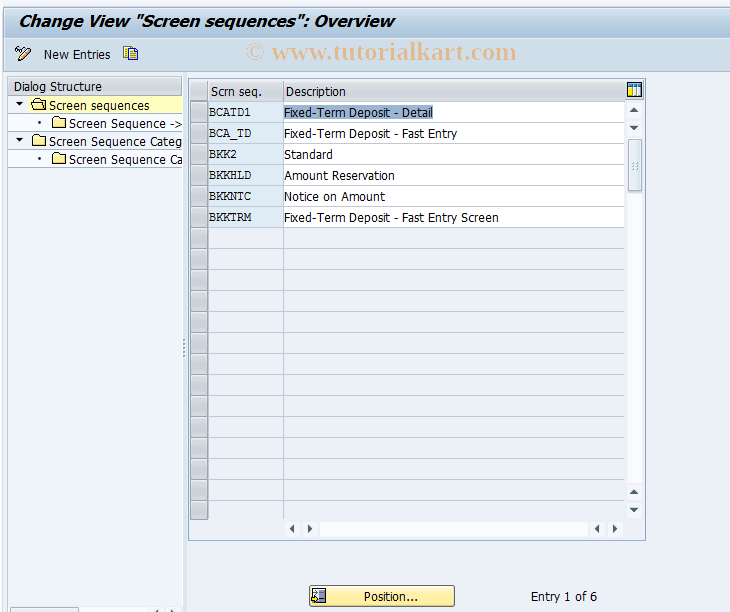
Task: Click the top scroll-up arrow of table
Action: (634, 110)
